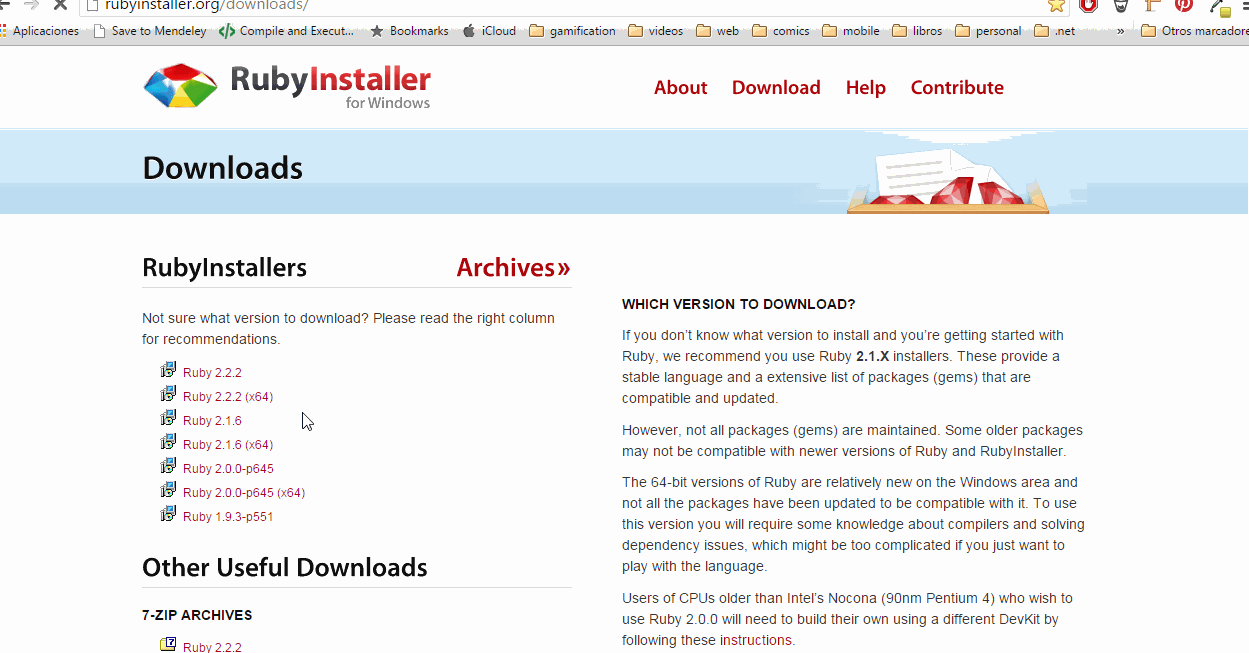Expand hidden bookmarks with » chevron

pyautogui.click(x=1120, y=31)
